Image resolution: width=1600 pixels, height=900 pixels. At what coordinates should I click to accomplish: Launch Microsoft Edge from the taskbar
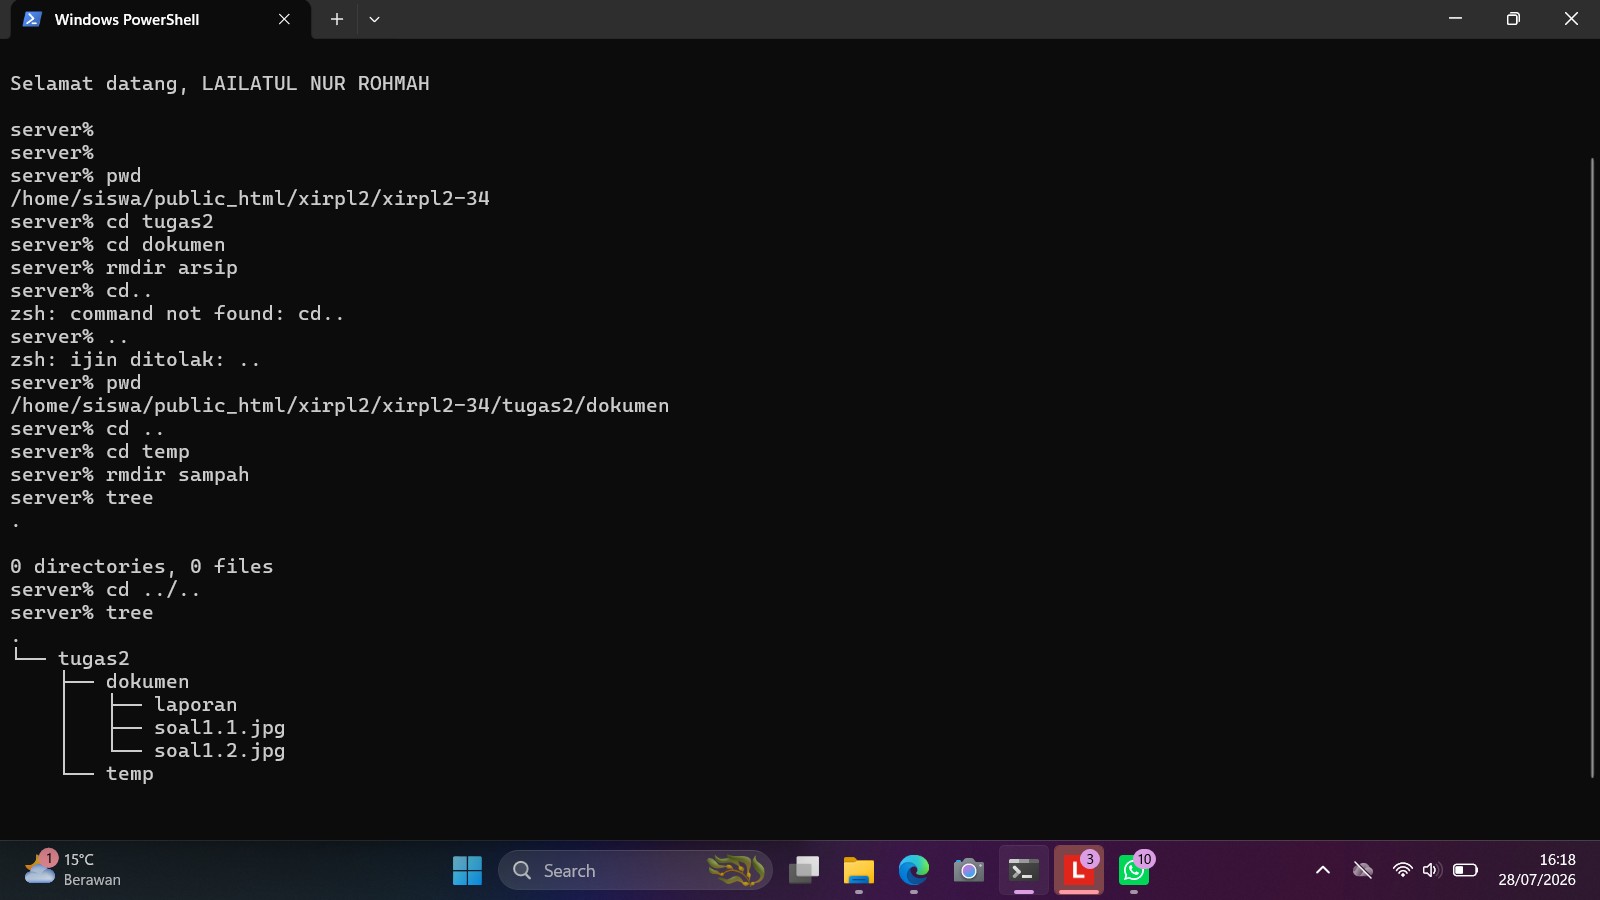pyautogui.click(x=913, y=870)
